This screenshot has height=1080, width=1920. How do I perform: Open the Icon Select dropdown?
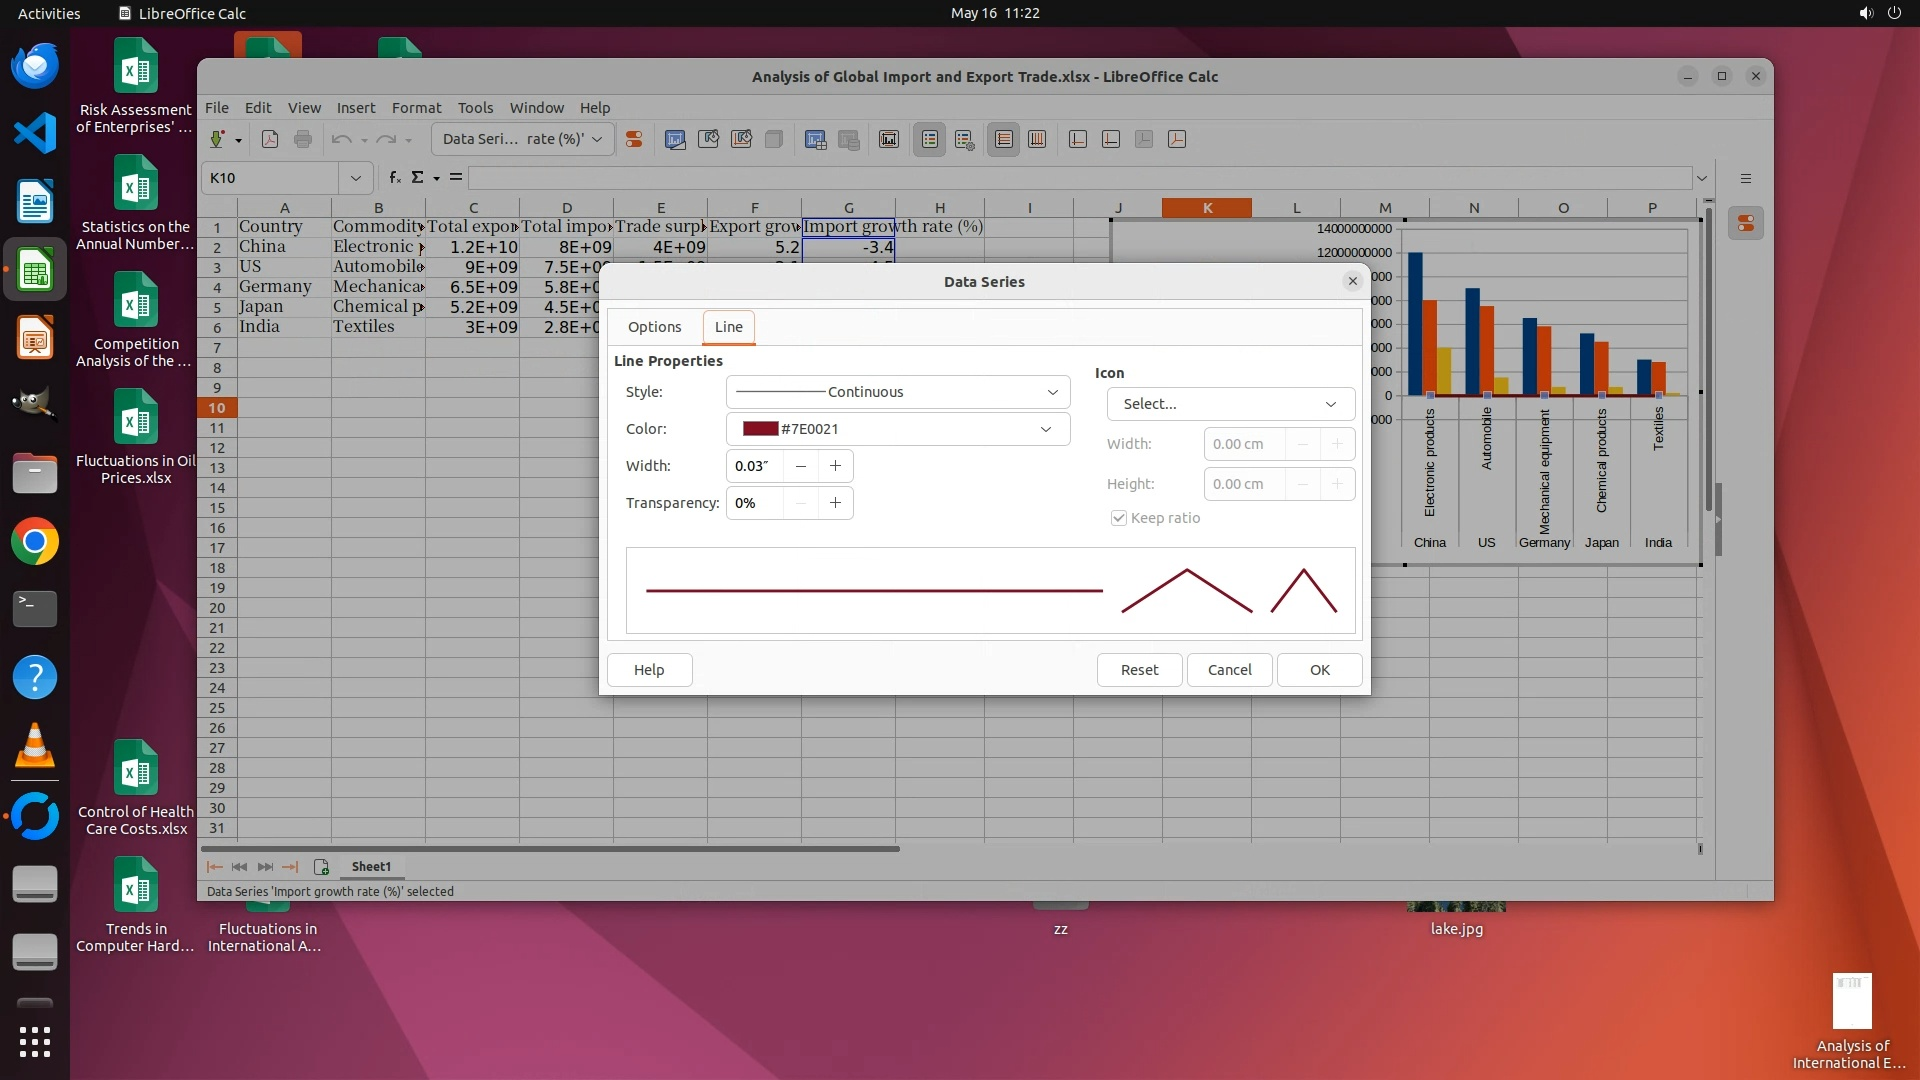(x=1230, y=404)
